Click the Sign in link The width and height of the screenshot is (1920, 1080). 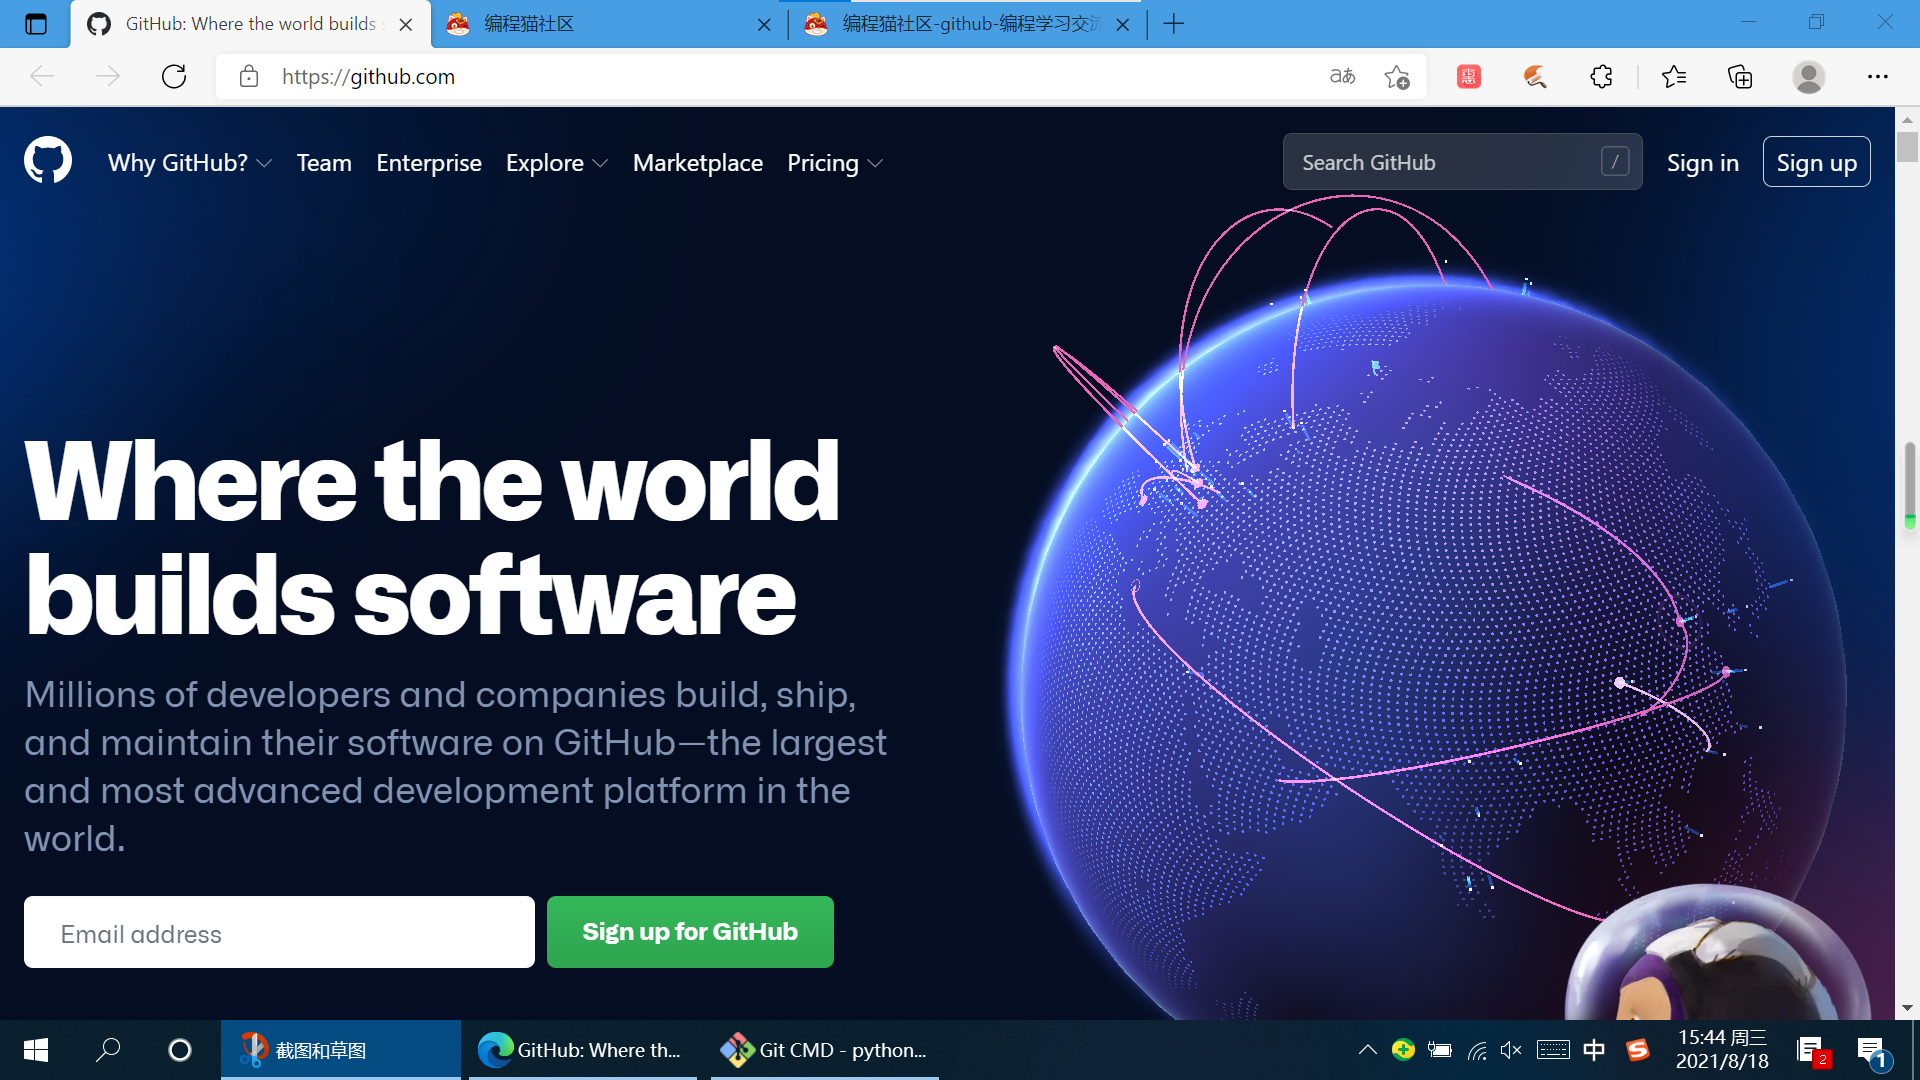point(1703,163)
